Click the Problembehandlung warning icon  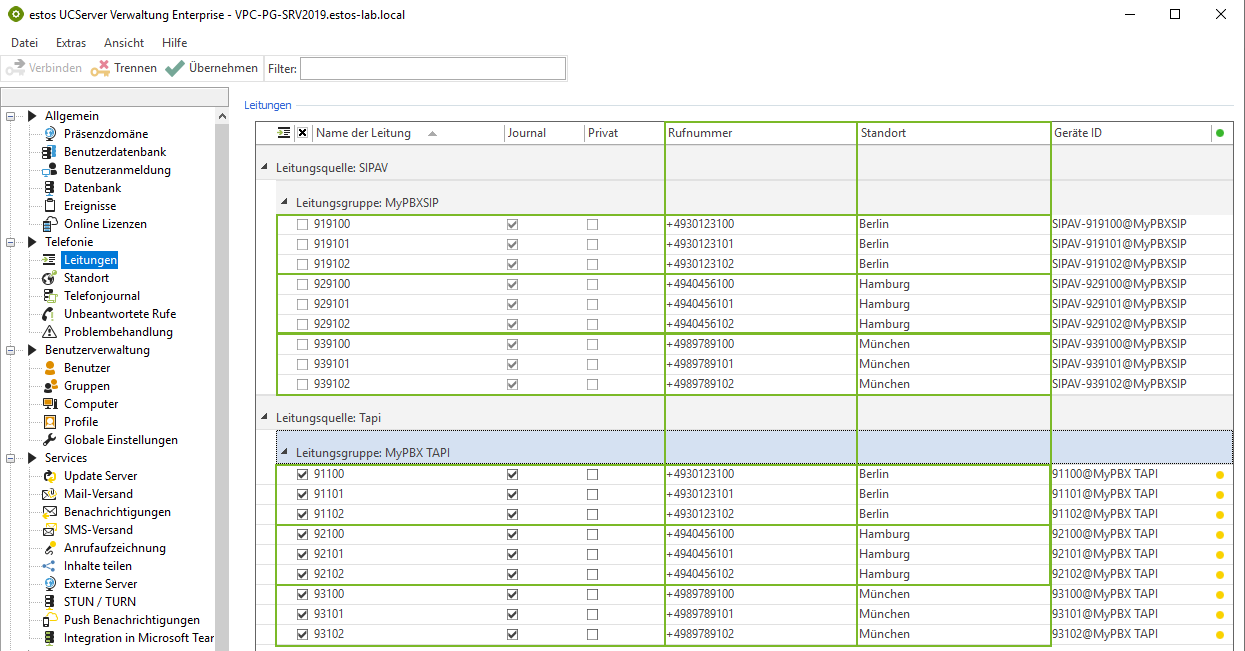point(49,332)
